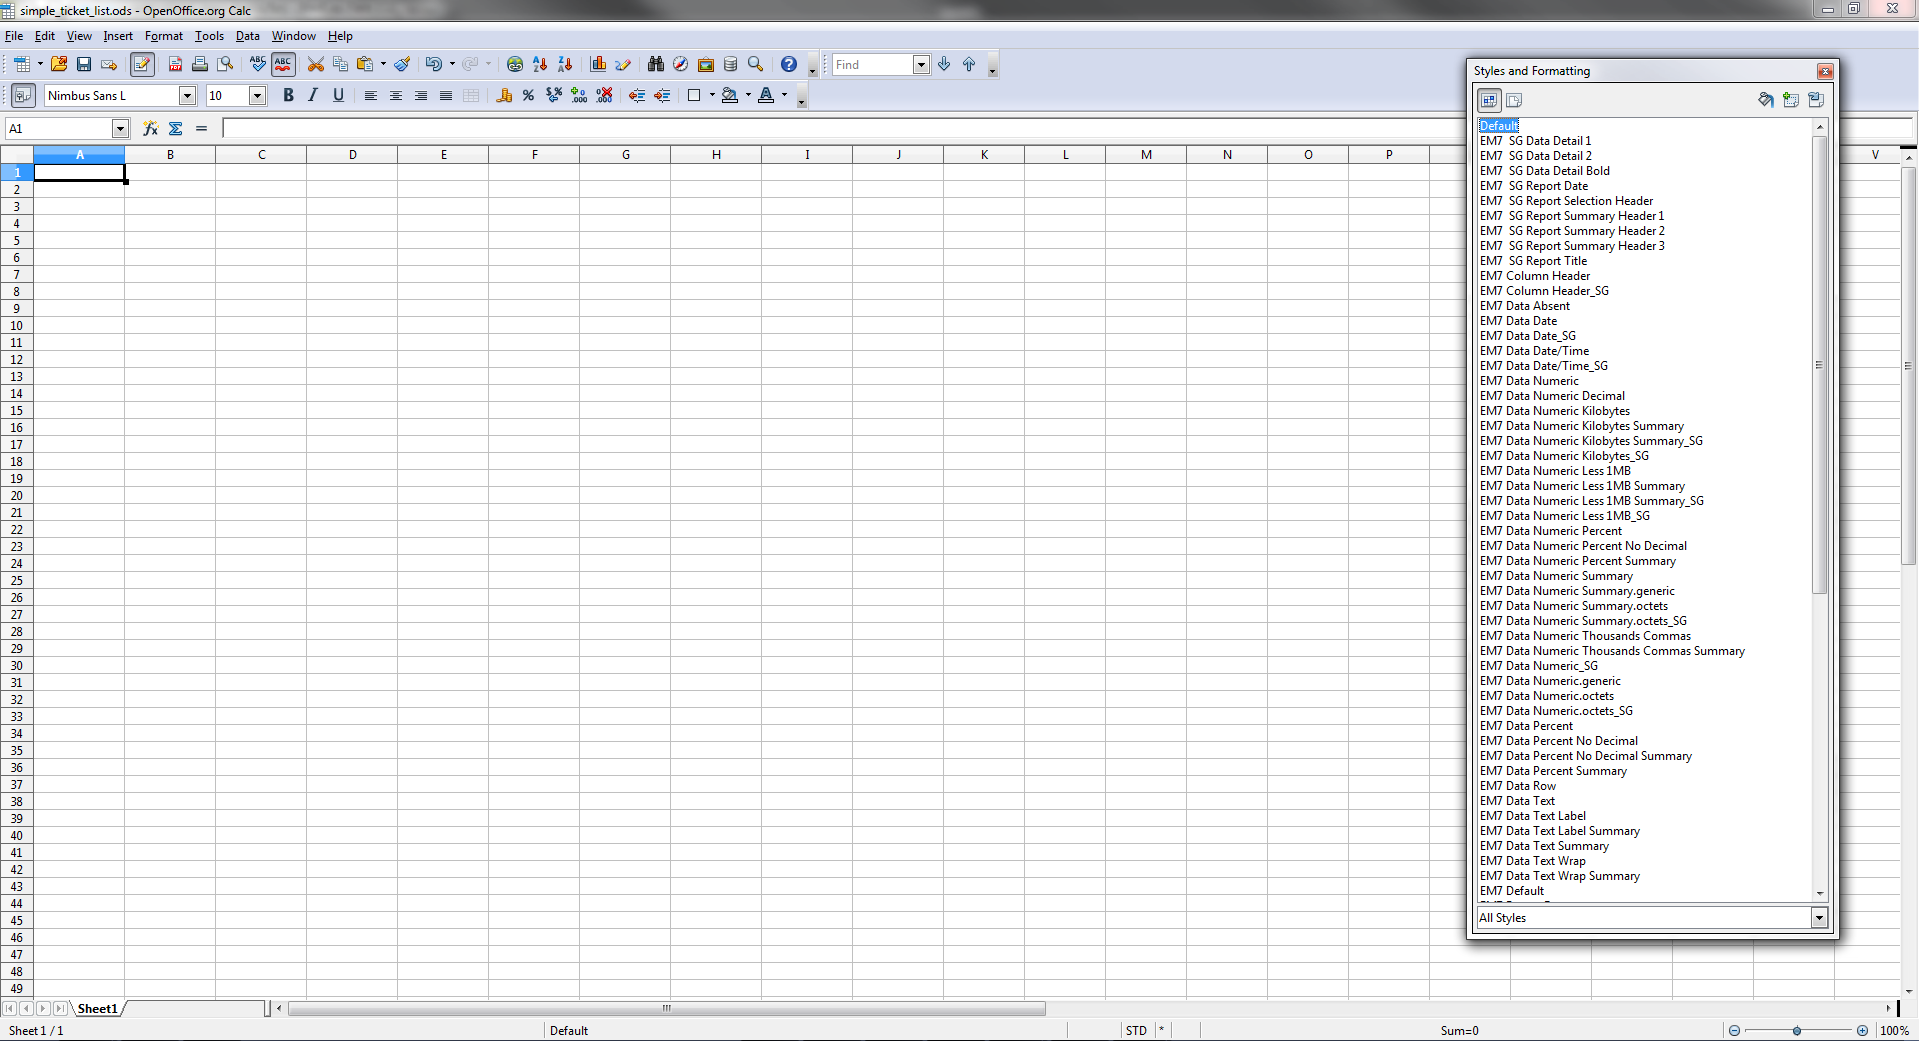Viewport: 1919px width, 1041px height.
Task: Click New Style from Selection icon
Action: click(x=1790, y=100)
